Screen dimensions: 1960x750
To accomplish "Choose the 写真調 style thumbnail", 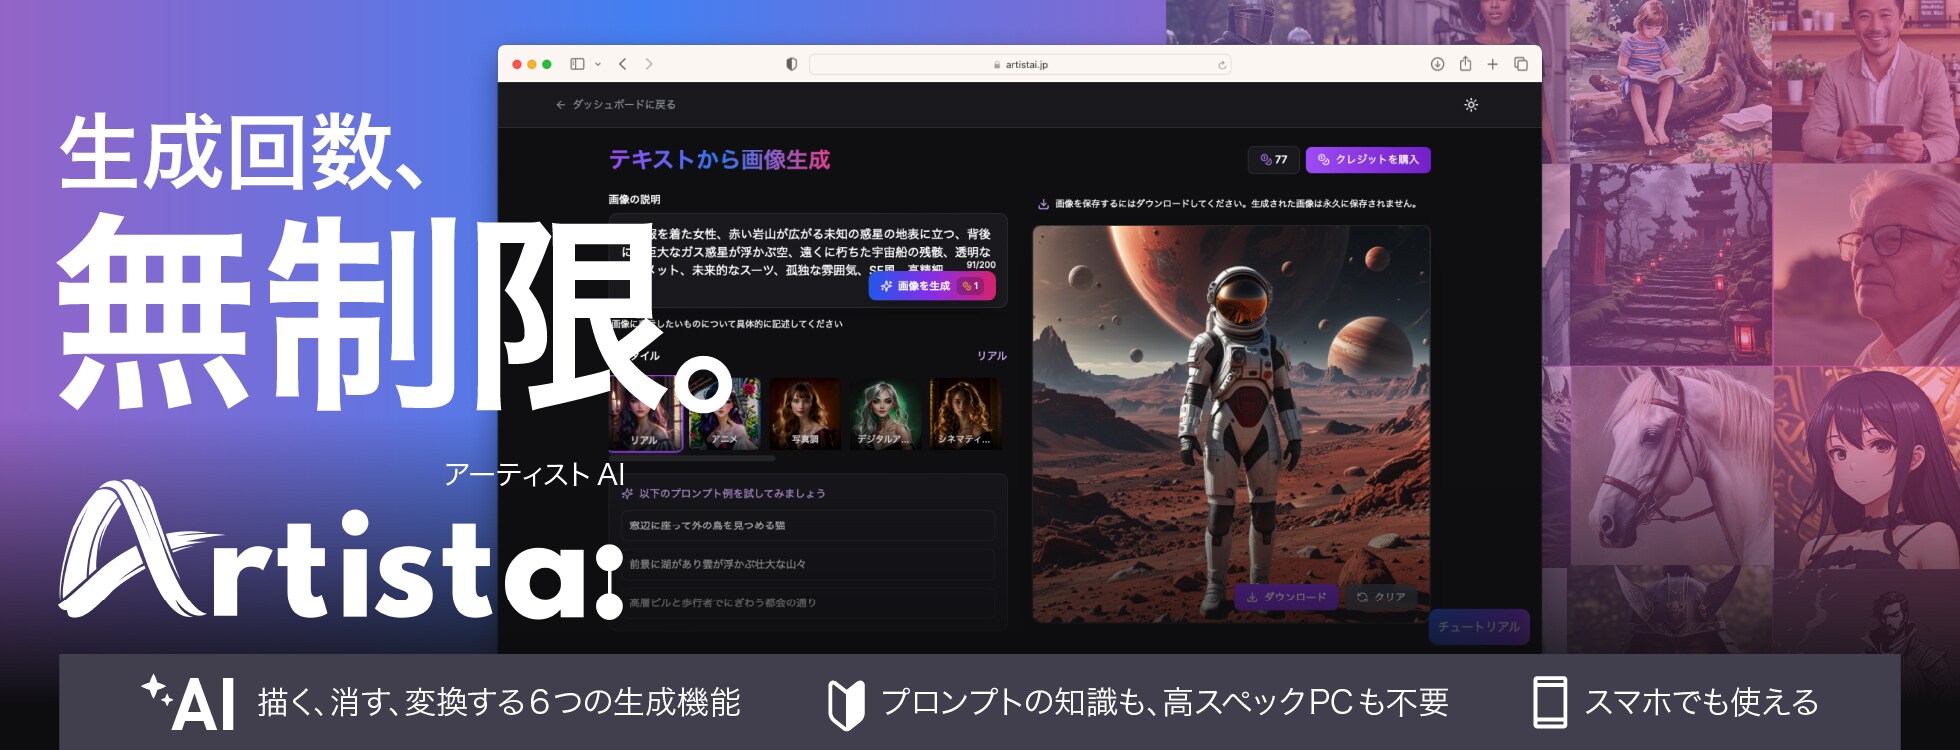I will [805, 414].
